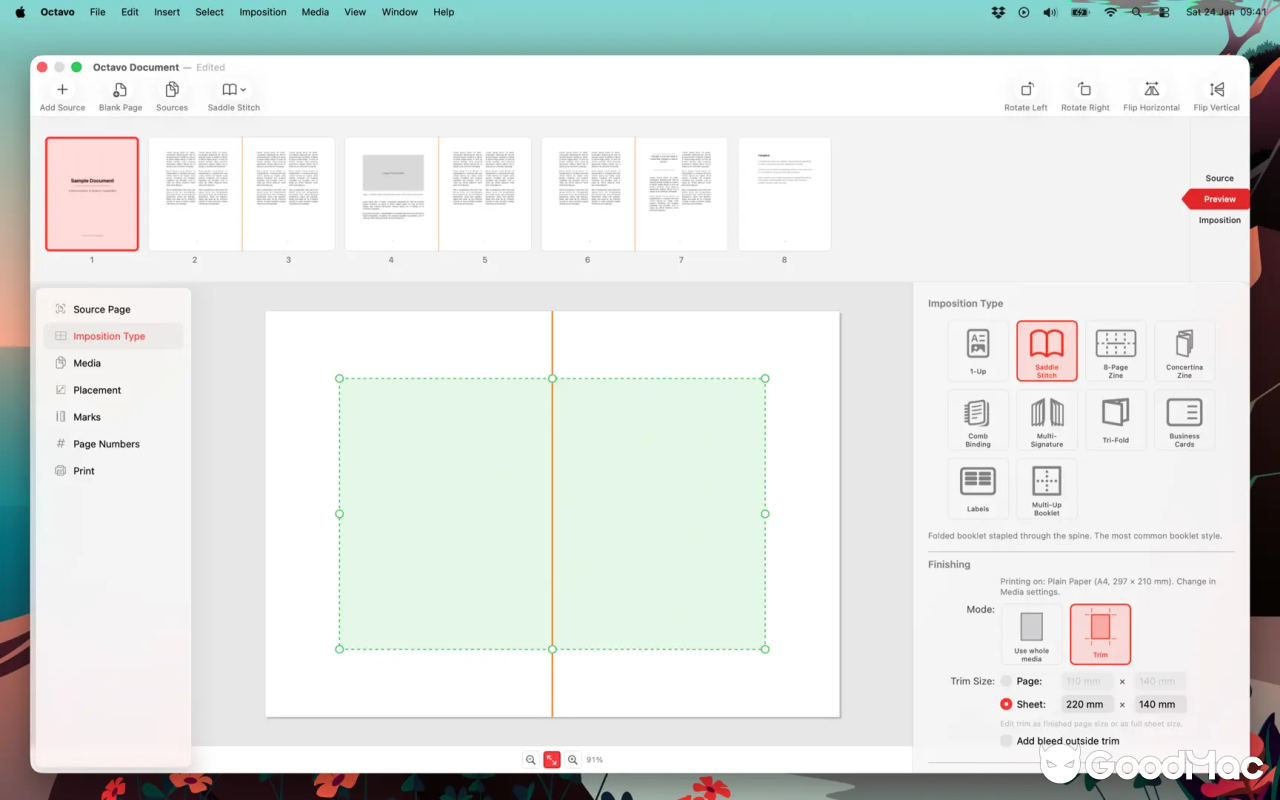This screenshot has height=800, width=1280.
Task: Choose the Tri-Fold layout
Action: tap(1115, 419)
